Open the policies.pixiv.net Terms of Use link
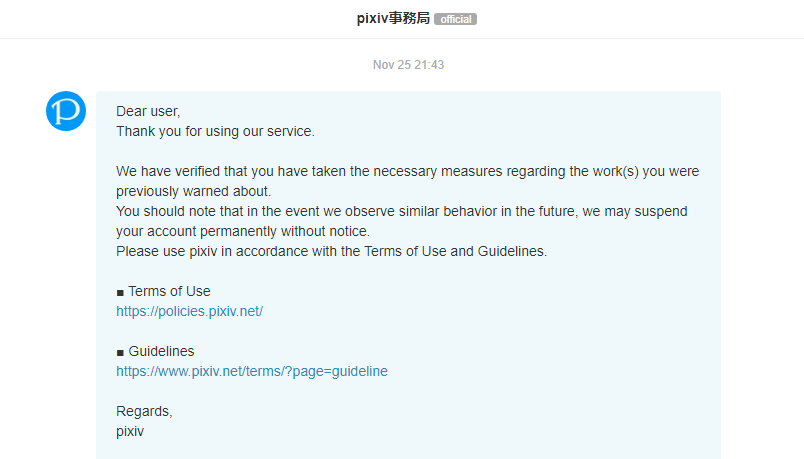Screen dimensions: 804x459 coord(189,311)
